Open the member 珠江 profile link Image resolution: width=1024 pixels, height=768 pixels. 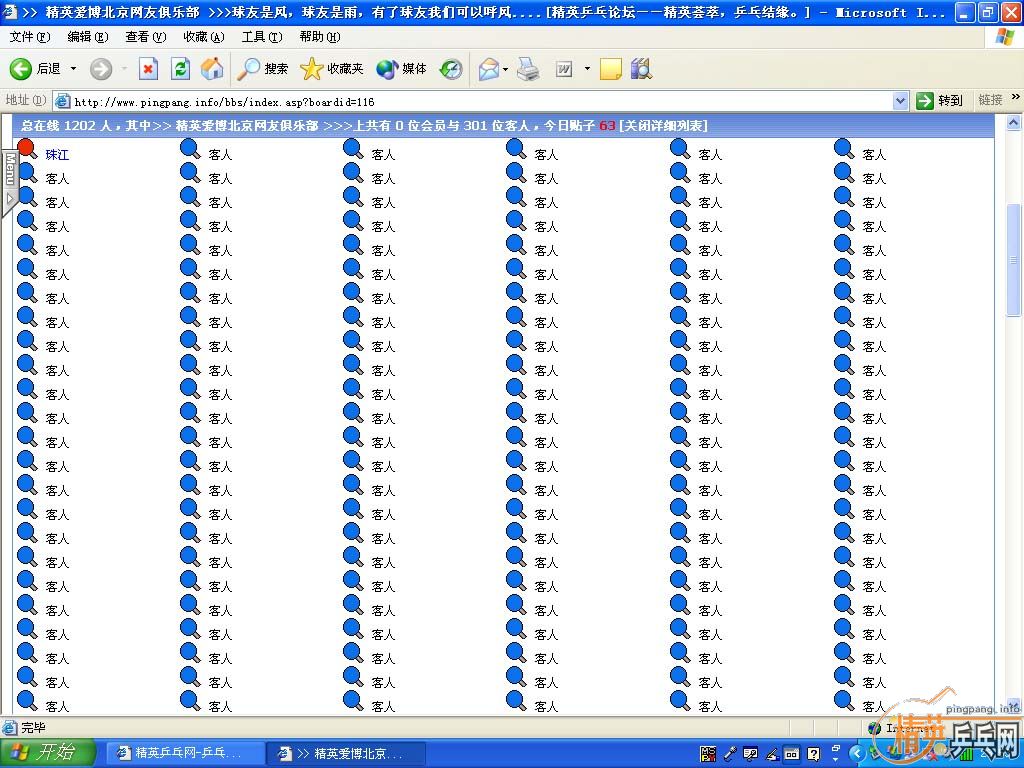[x=57, y=155]
